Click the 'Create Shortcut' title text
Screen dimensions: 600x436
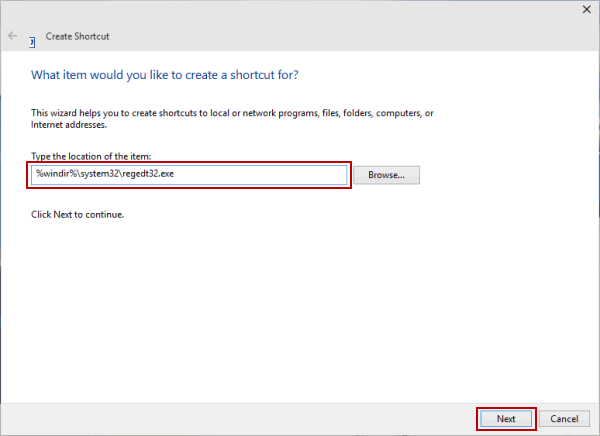[77, 36]
